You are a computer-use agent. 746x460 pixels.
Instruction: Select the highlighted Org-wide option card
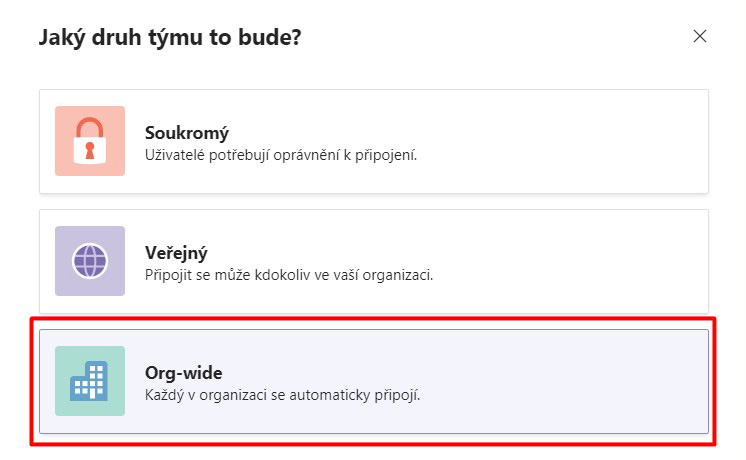pos(374,382)
